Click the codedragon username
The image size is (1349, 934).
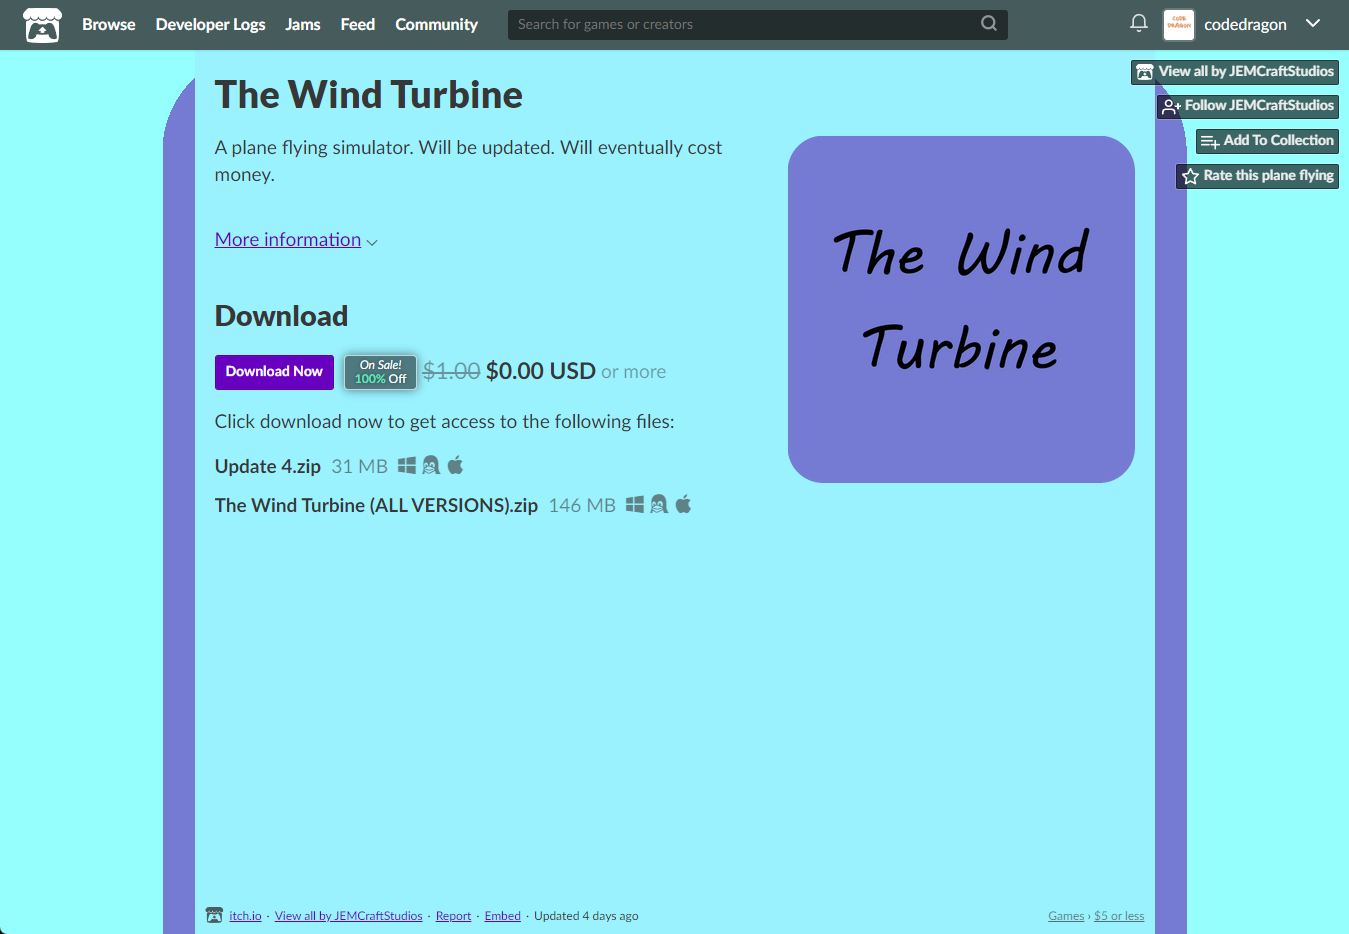coord(1245,25)
